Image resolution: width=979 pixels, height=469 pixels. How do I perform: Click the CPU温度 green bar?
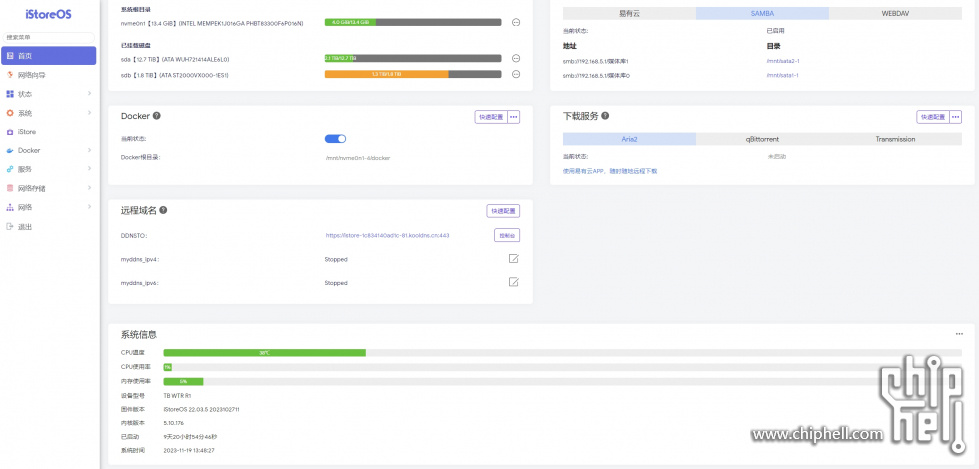click(265, 353)
